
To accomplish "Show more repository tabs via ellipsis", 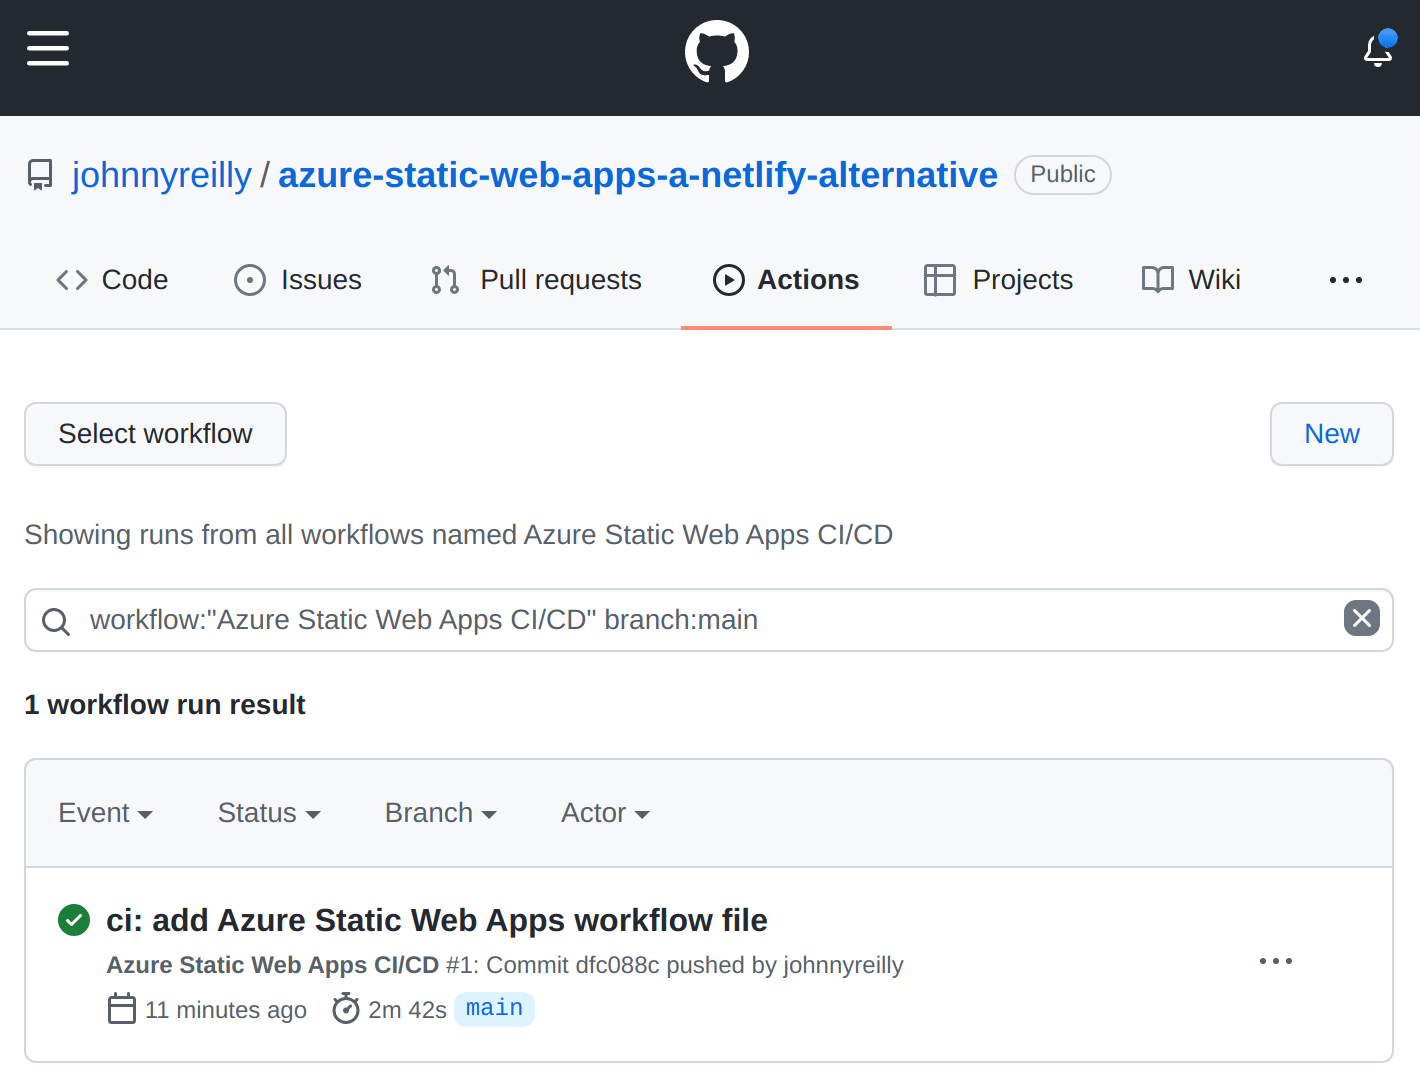I will [x=1346, y=280].
